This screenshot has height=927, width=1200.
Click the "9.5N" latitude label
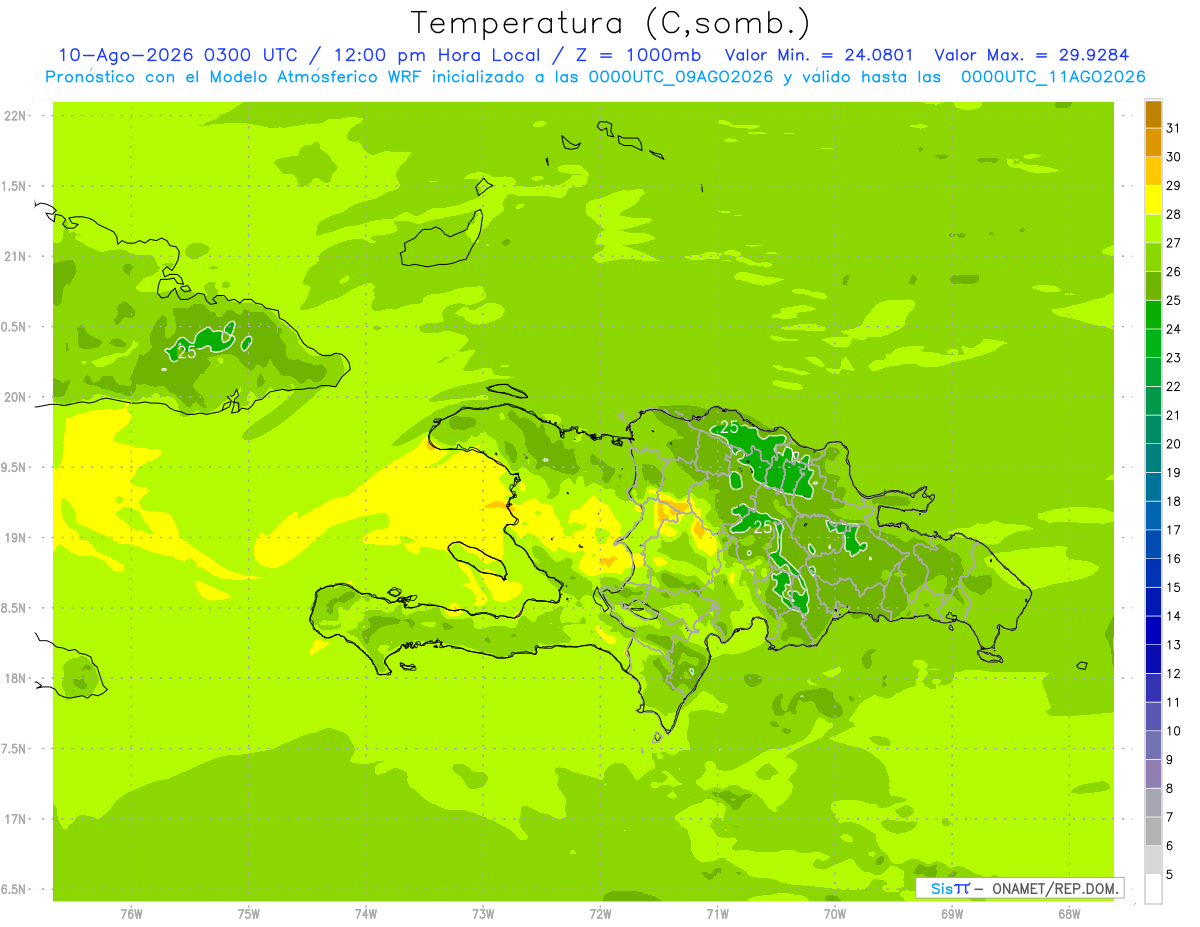(15, 468)
